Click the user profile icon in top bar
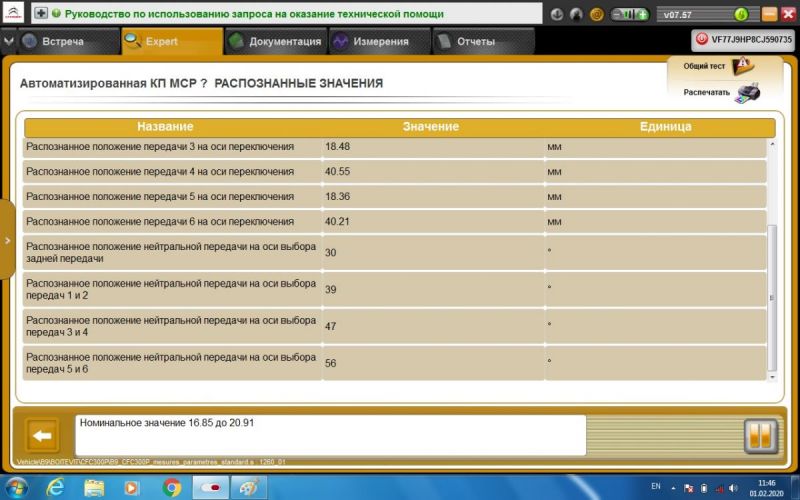The width and height of the screenshot is (800, 500). [578, 15]
